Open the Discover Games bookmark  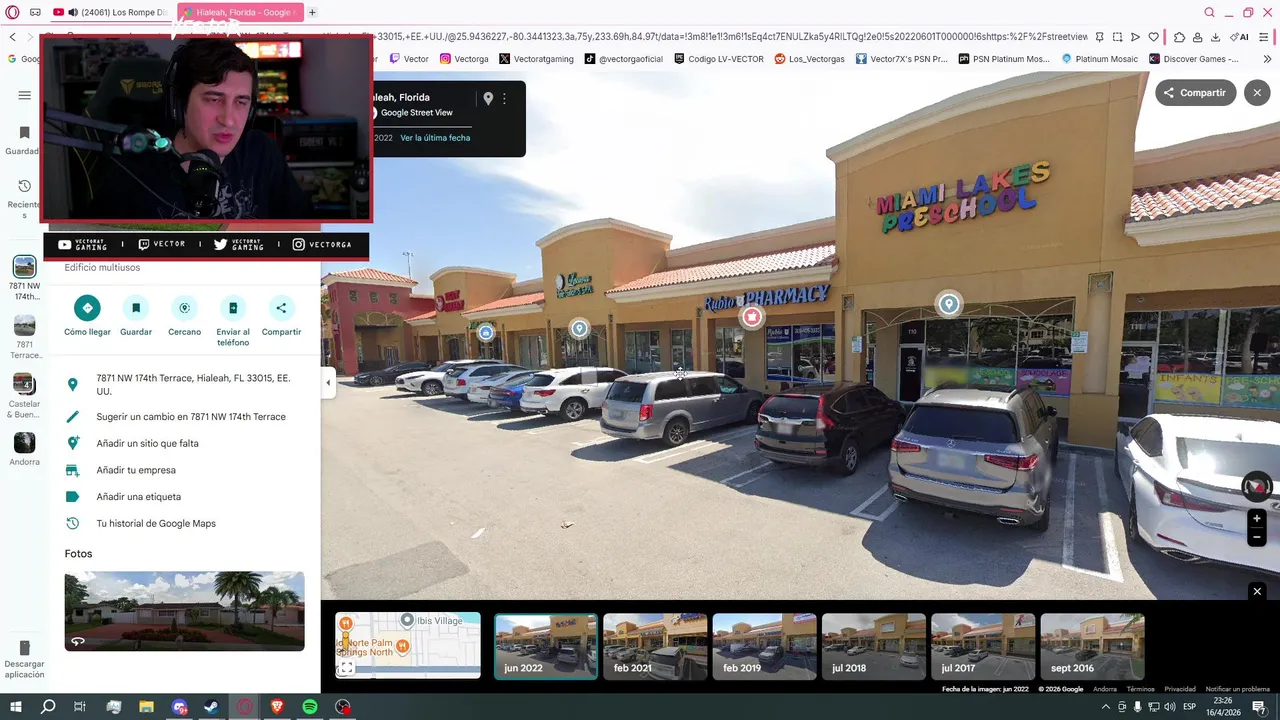[x=1194, y=59]
